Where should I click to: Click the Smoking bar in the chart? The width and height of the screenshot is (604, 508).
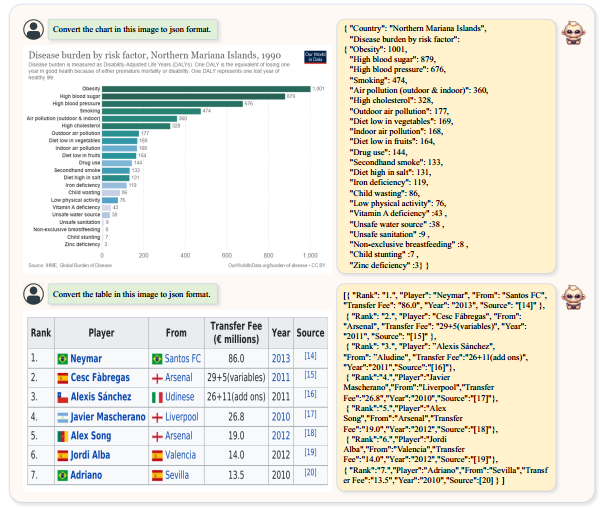click(151, 111)
